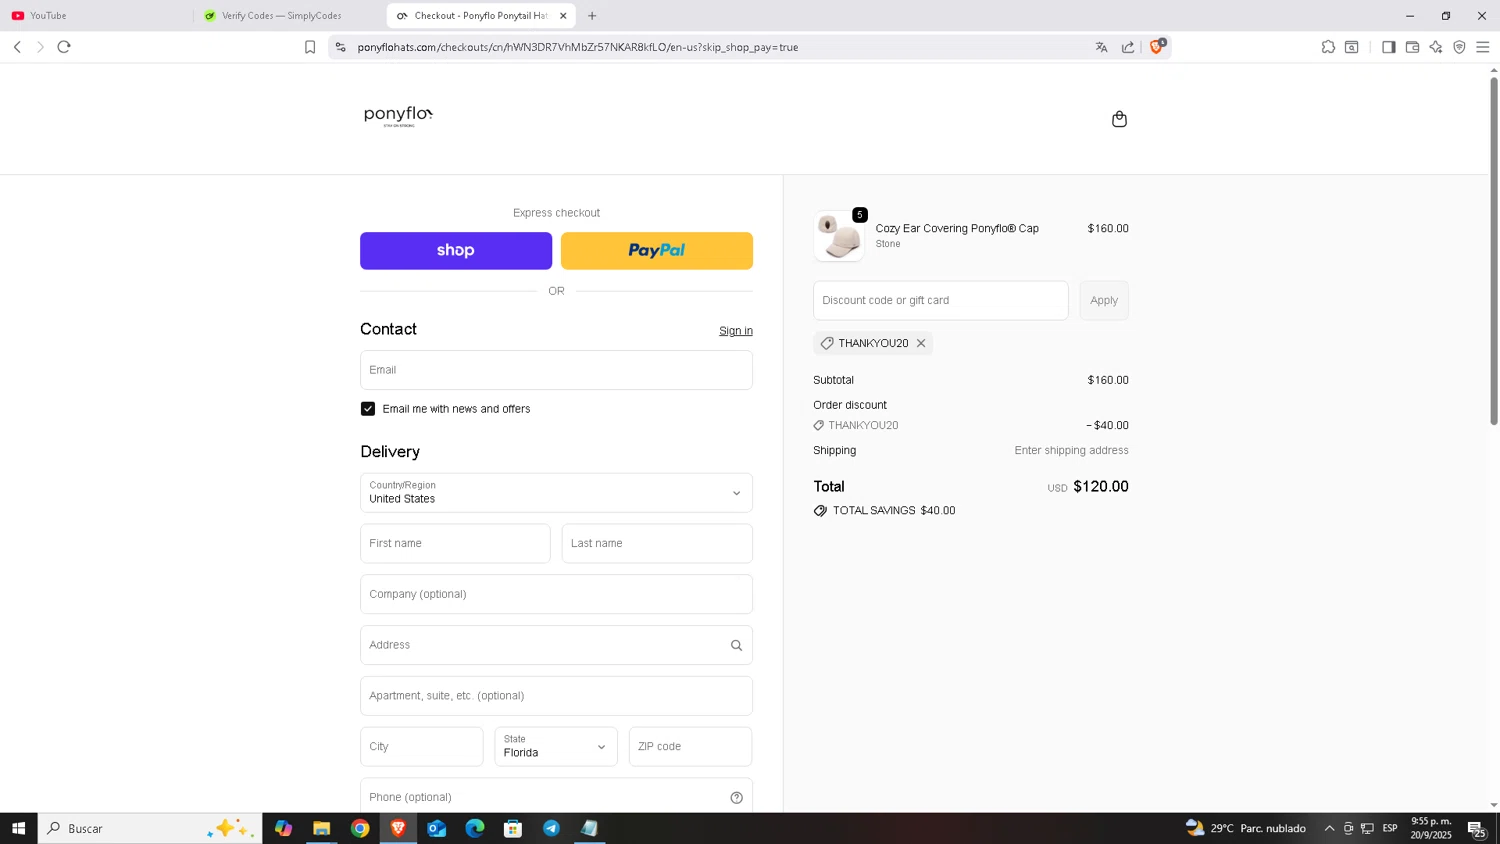Viewport: 1500px width, 844px height.
Task: Click the address search magnifier icon
Action: (736, 645)
